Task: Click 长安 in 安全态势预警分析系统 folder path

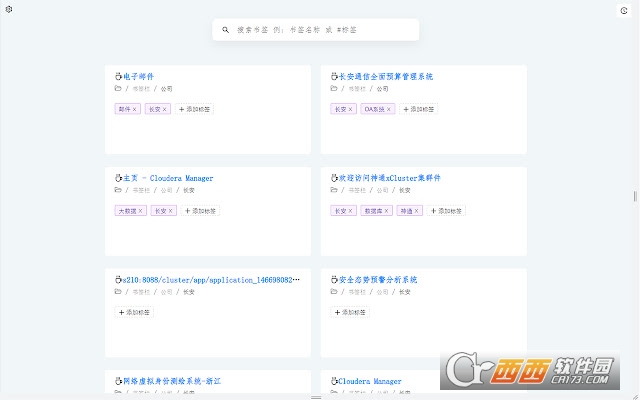Action: (404, 292)
